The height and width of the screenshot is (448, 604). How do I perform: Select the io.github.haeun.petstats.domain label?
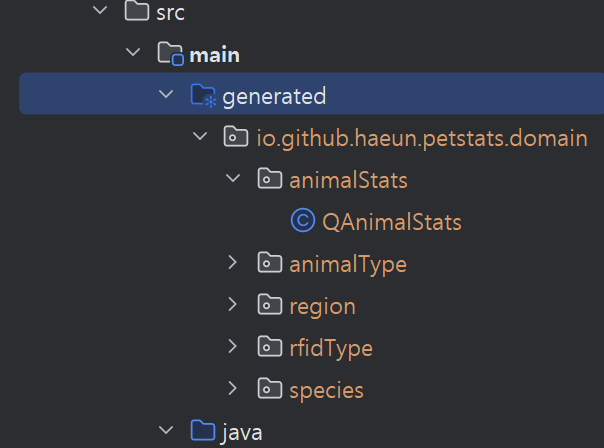click(422, 138)
